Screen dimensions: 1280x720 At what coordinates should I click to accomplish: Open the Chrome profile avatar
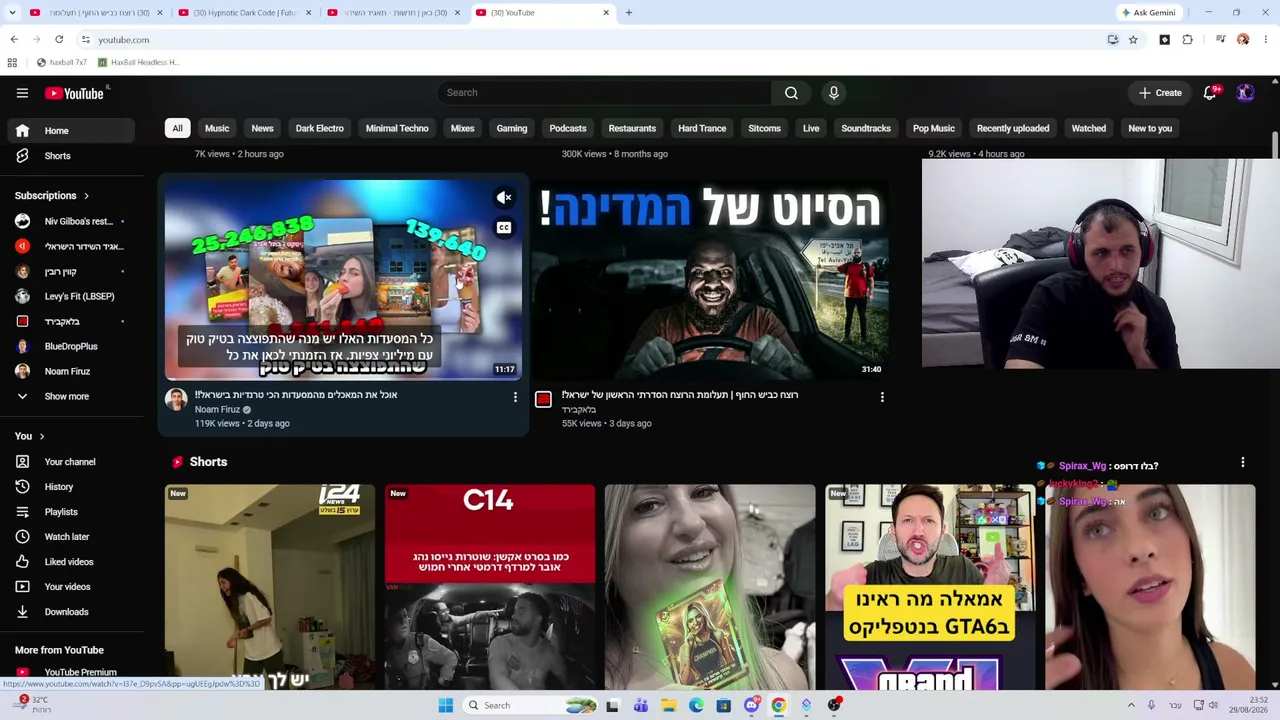1243,40
